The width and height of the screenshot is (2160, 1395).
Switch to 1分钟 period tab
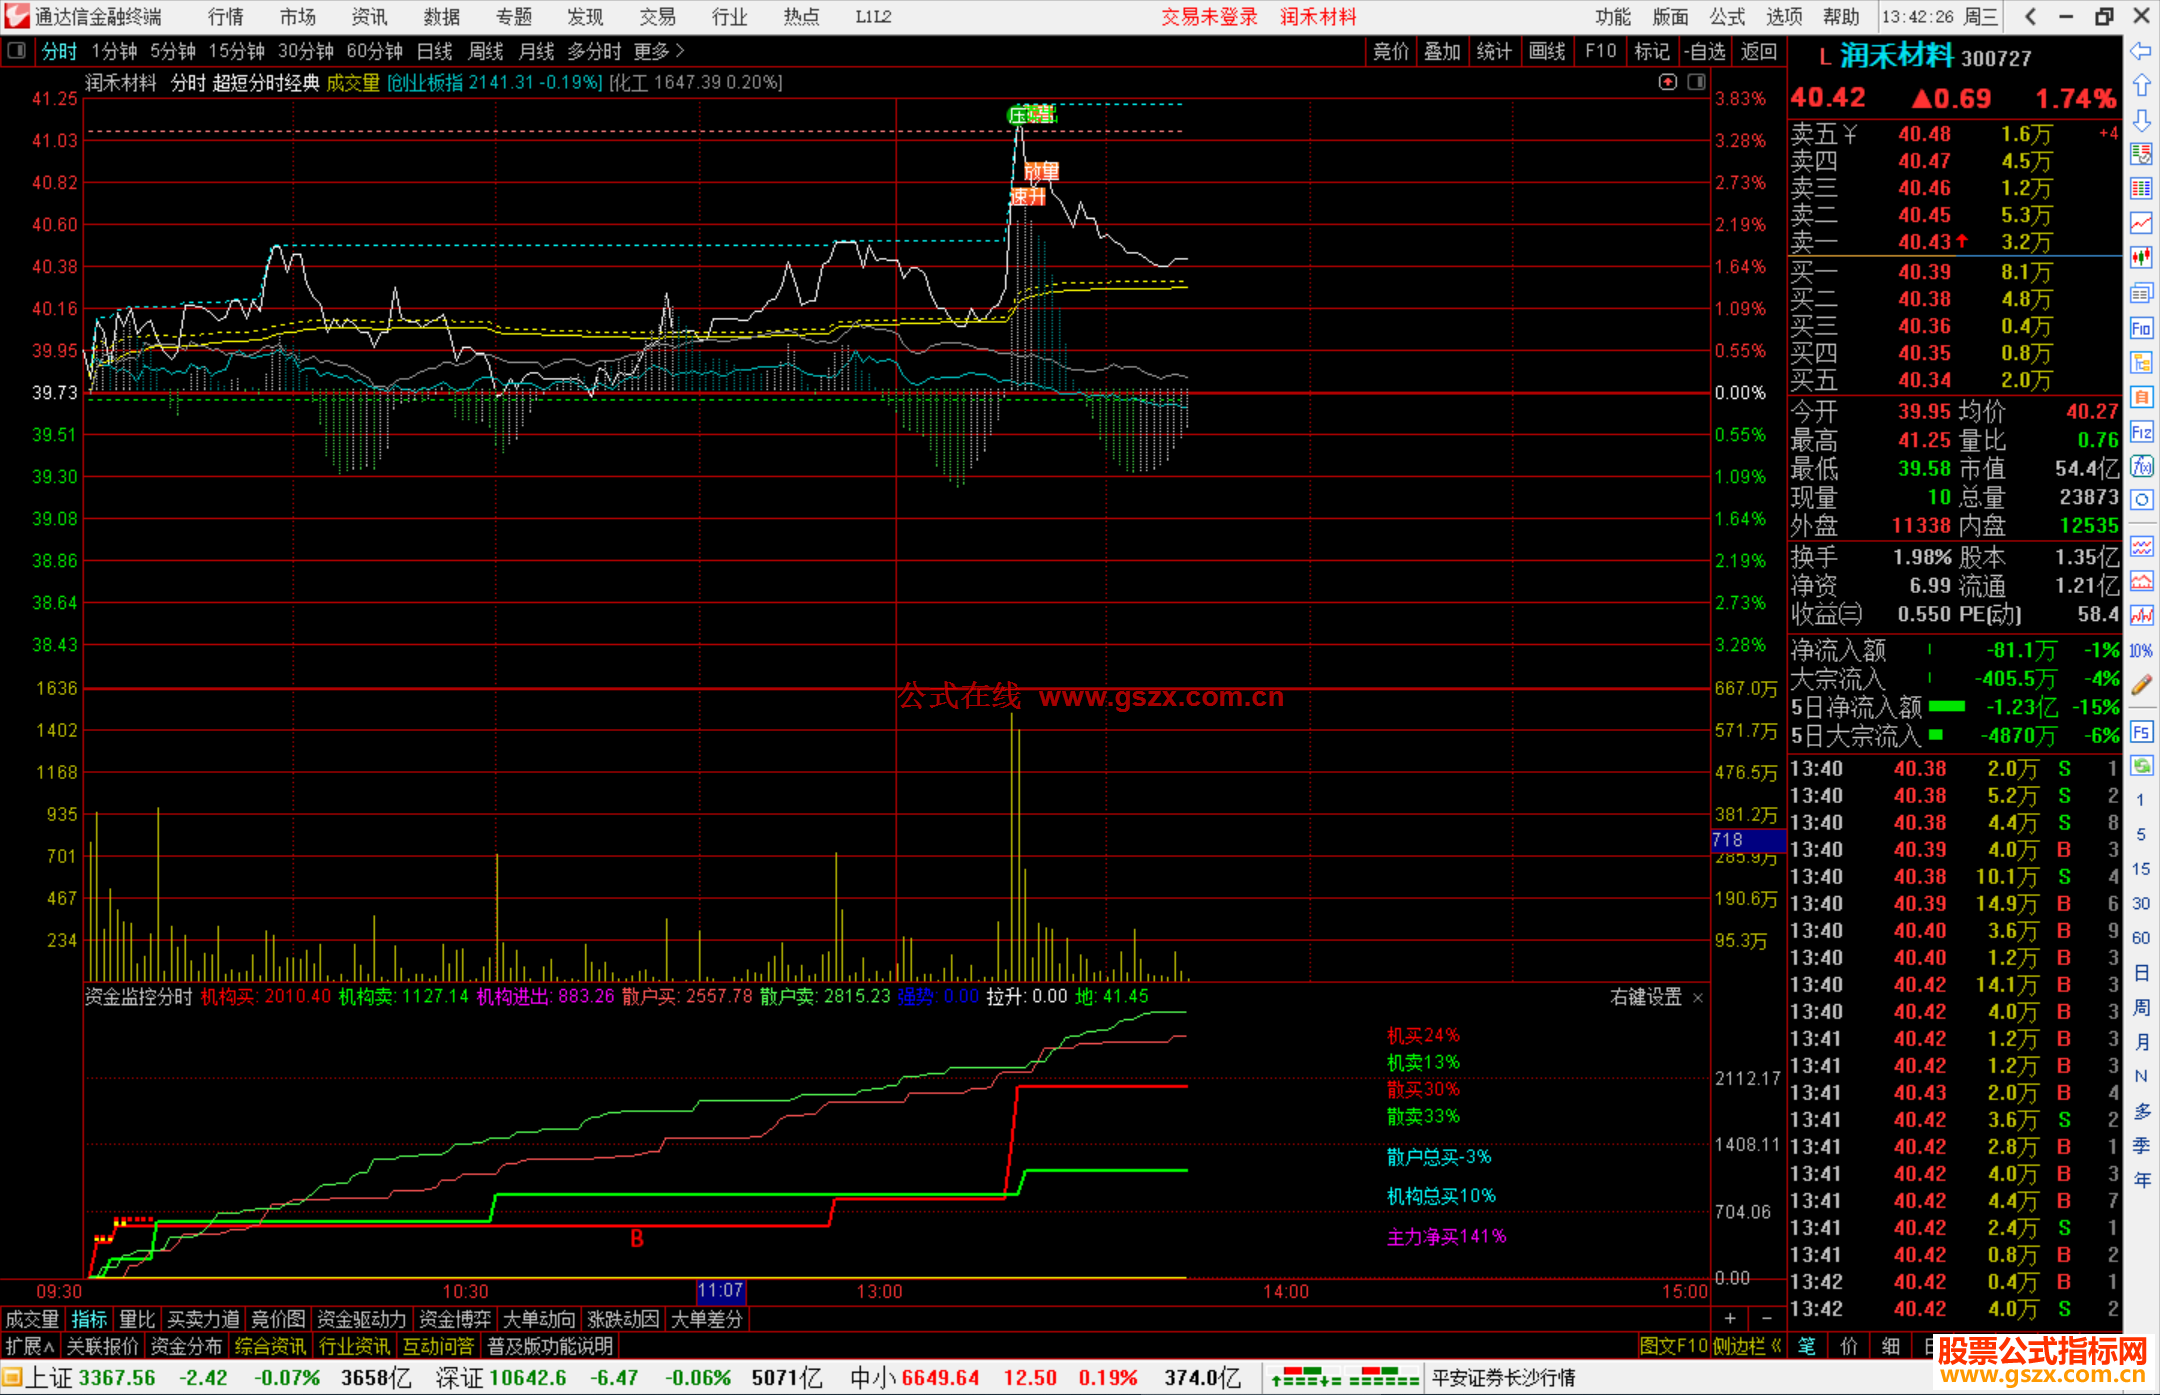point(114,51)
